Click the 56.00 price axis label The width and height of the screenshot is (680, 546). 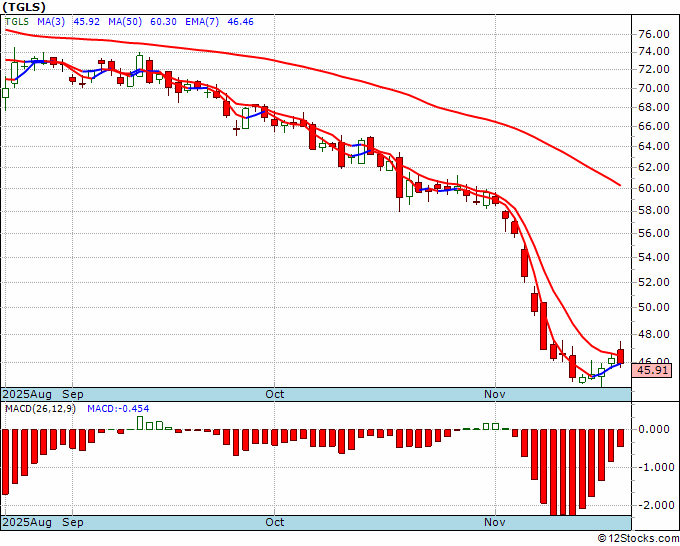click(654, 233)
